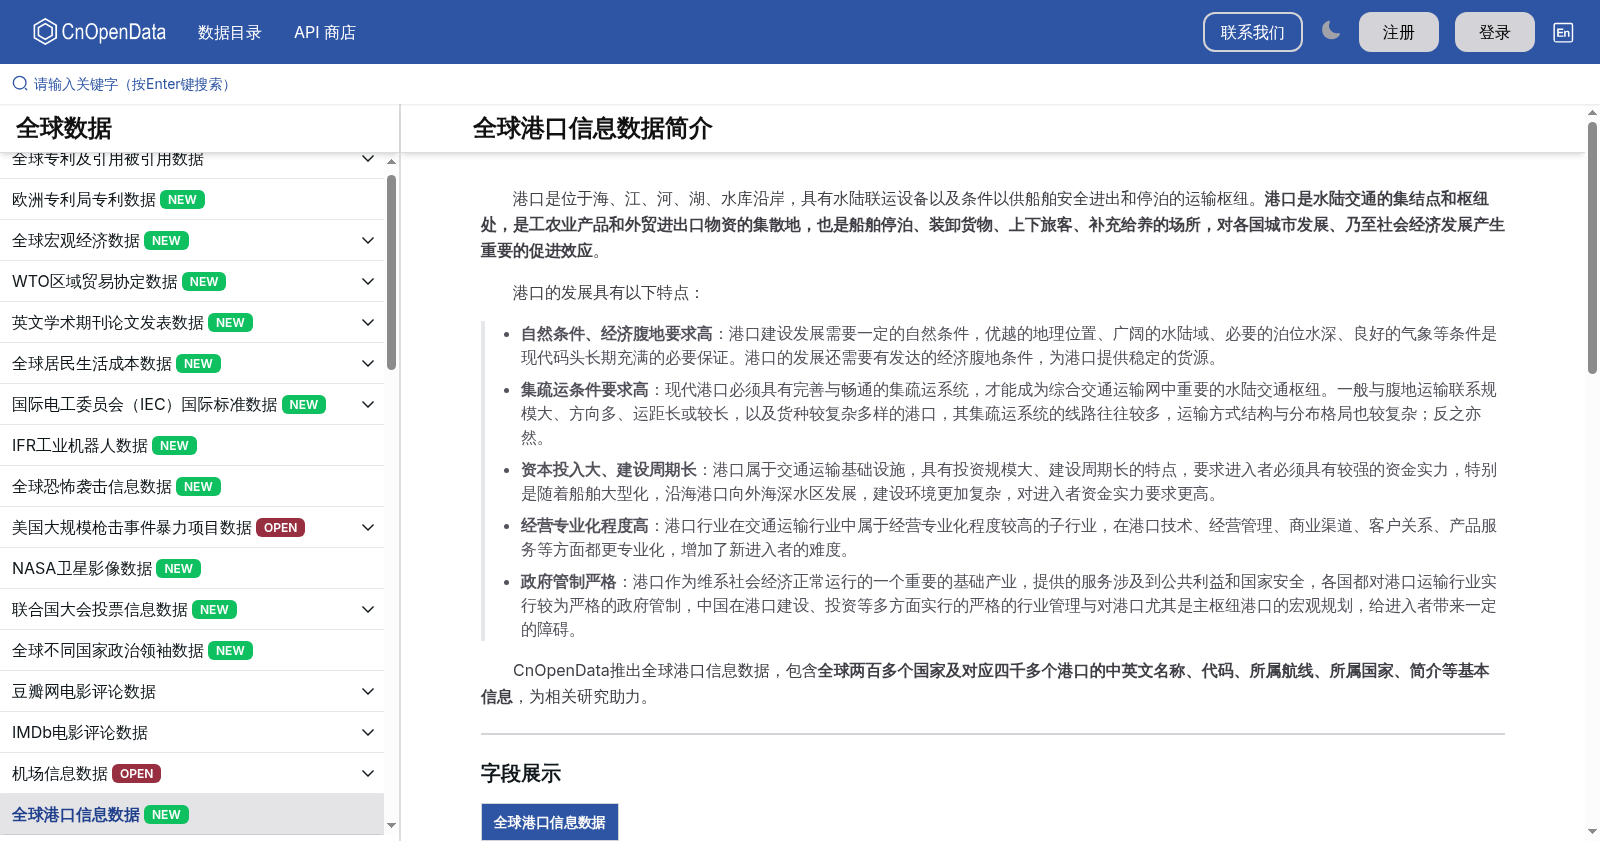This screenshot has width=1600, height=857.
Task: Expand the 美国大规模枪击事件暴力项目数据 chevron
Action: click(x=368, y=527)
